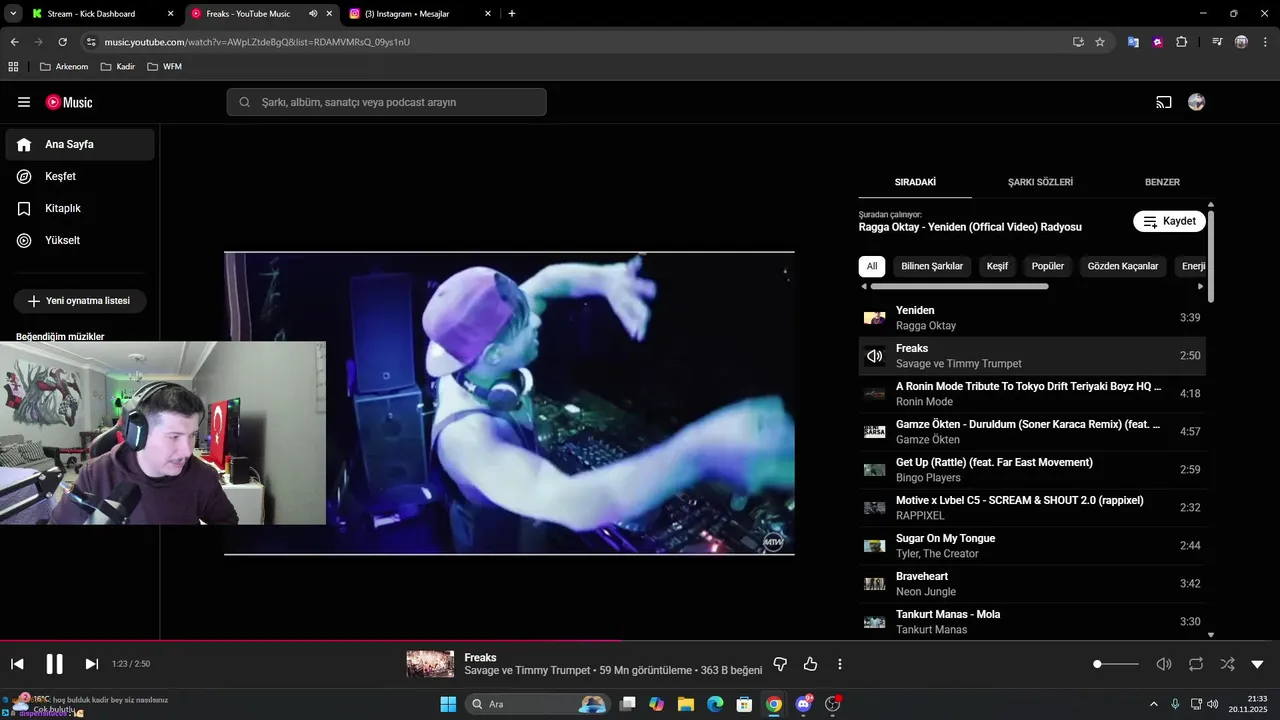The height and width of the screenshot is (720, 1280).
Task: Switch to the BENZER tab
Action: point(1162,182)
